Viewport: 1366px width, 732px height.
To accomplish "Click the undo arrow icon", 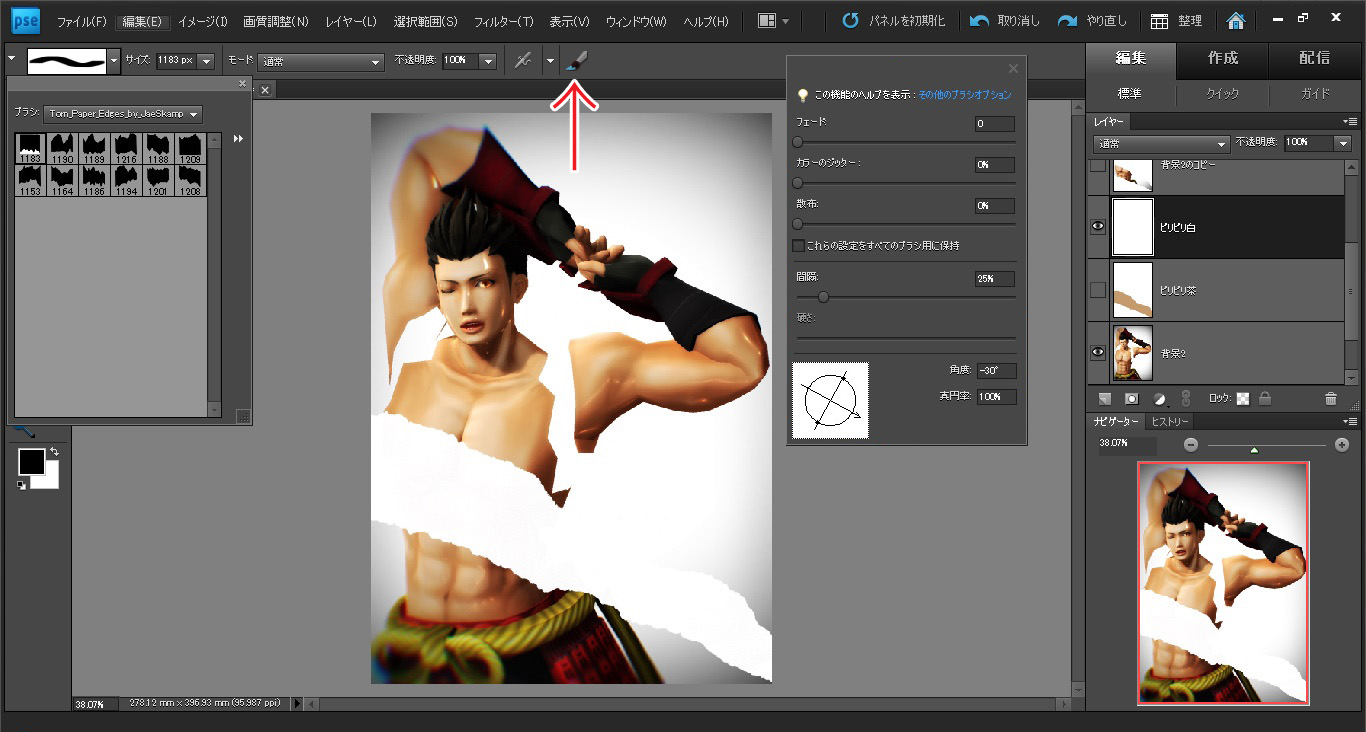I will click(x=980, y=21).
